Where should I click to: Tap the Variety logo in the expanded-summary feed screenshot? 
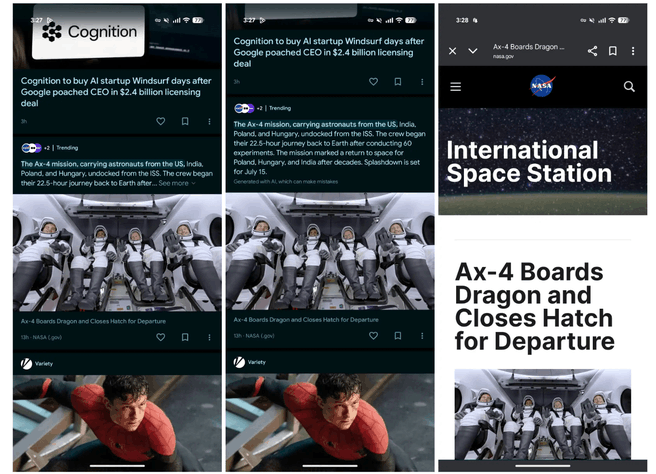pyautogui.click(x=239, y=362)
